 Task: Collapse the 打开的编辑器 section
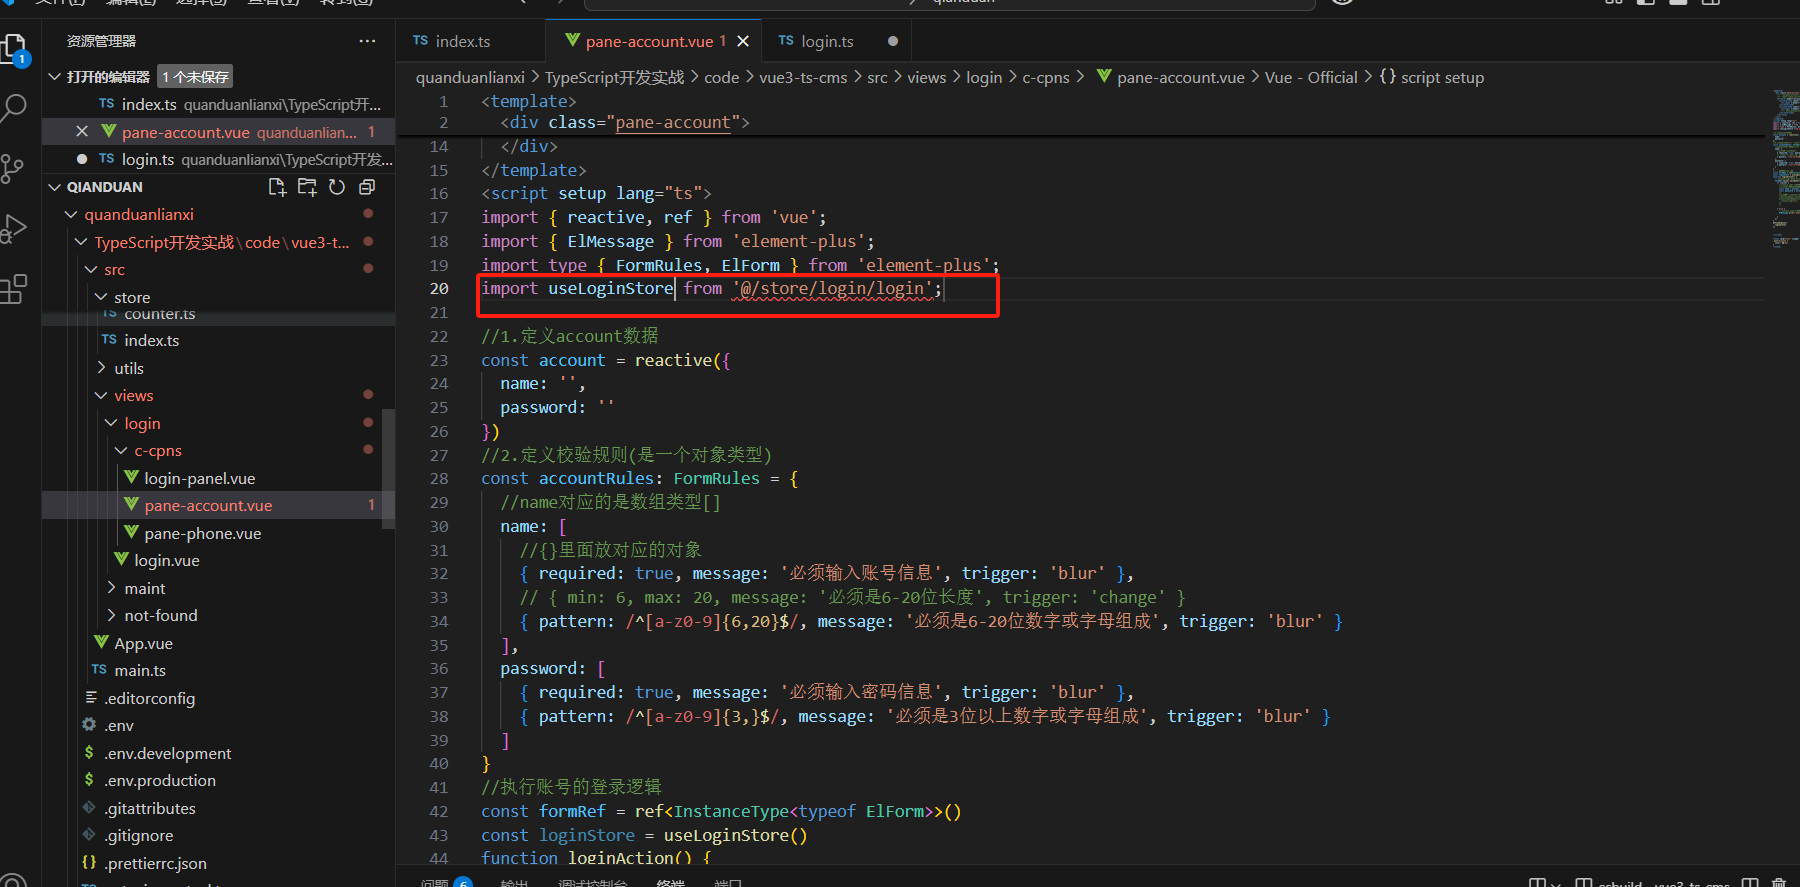(x=54, y=77)
